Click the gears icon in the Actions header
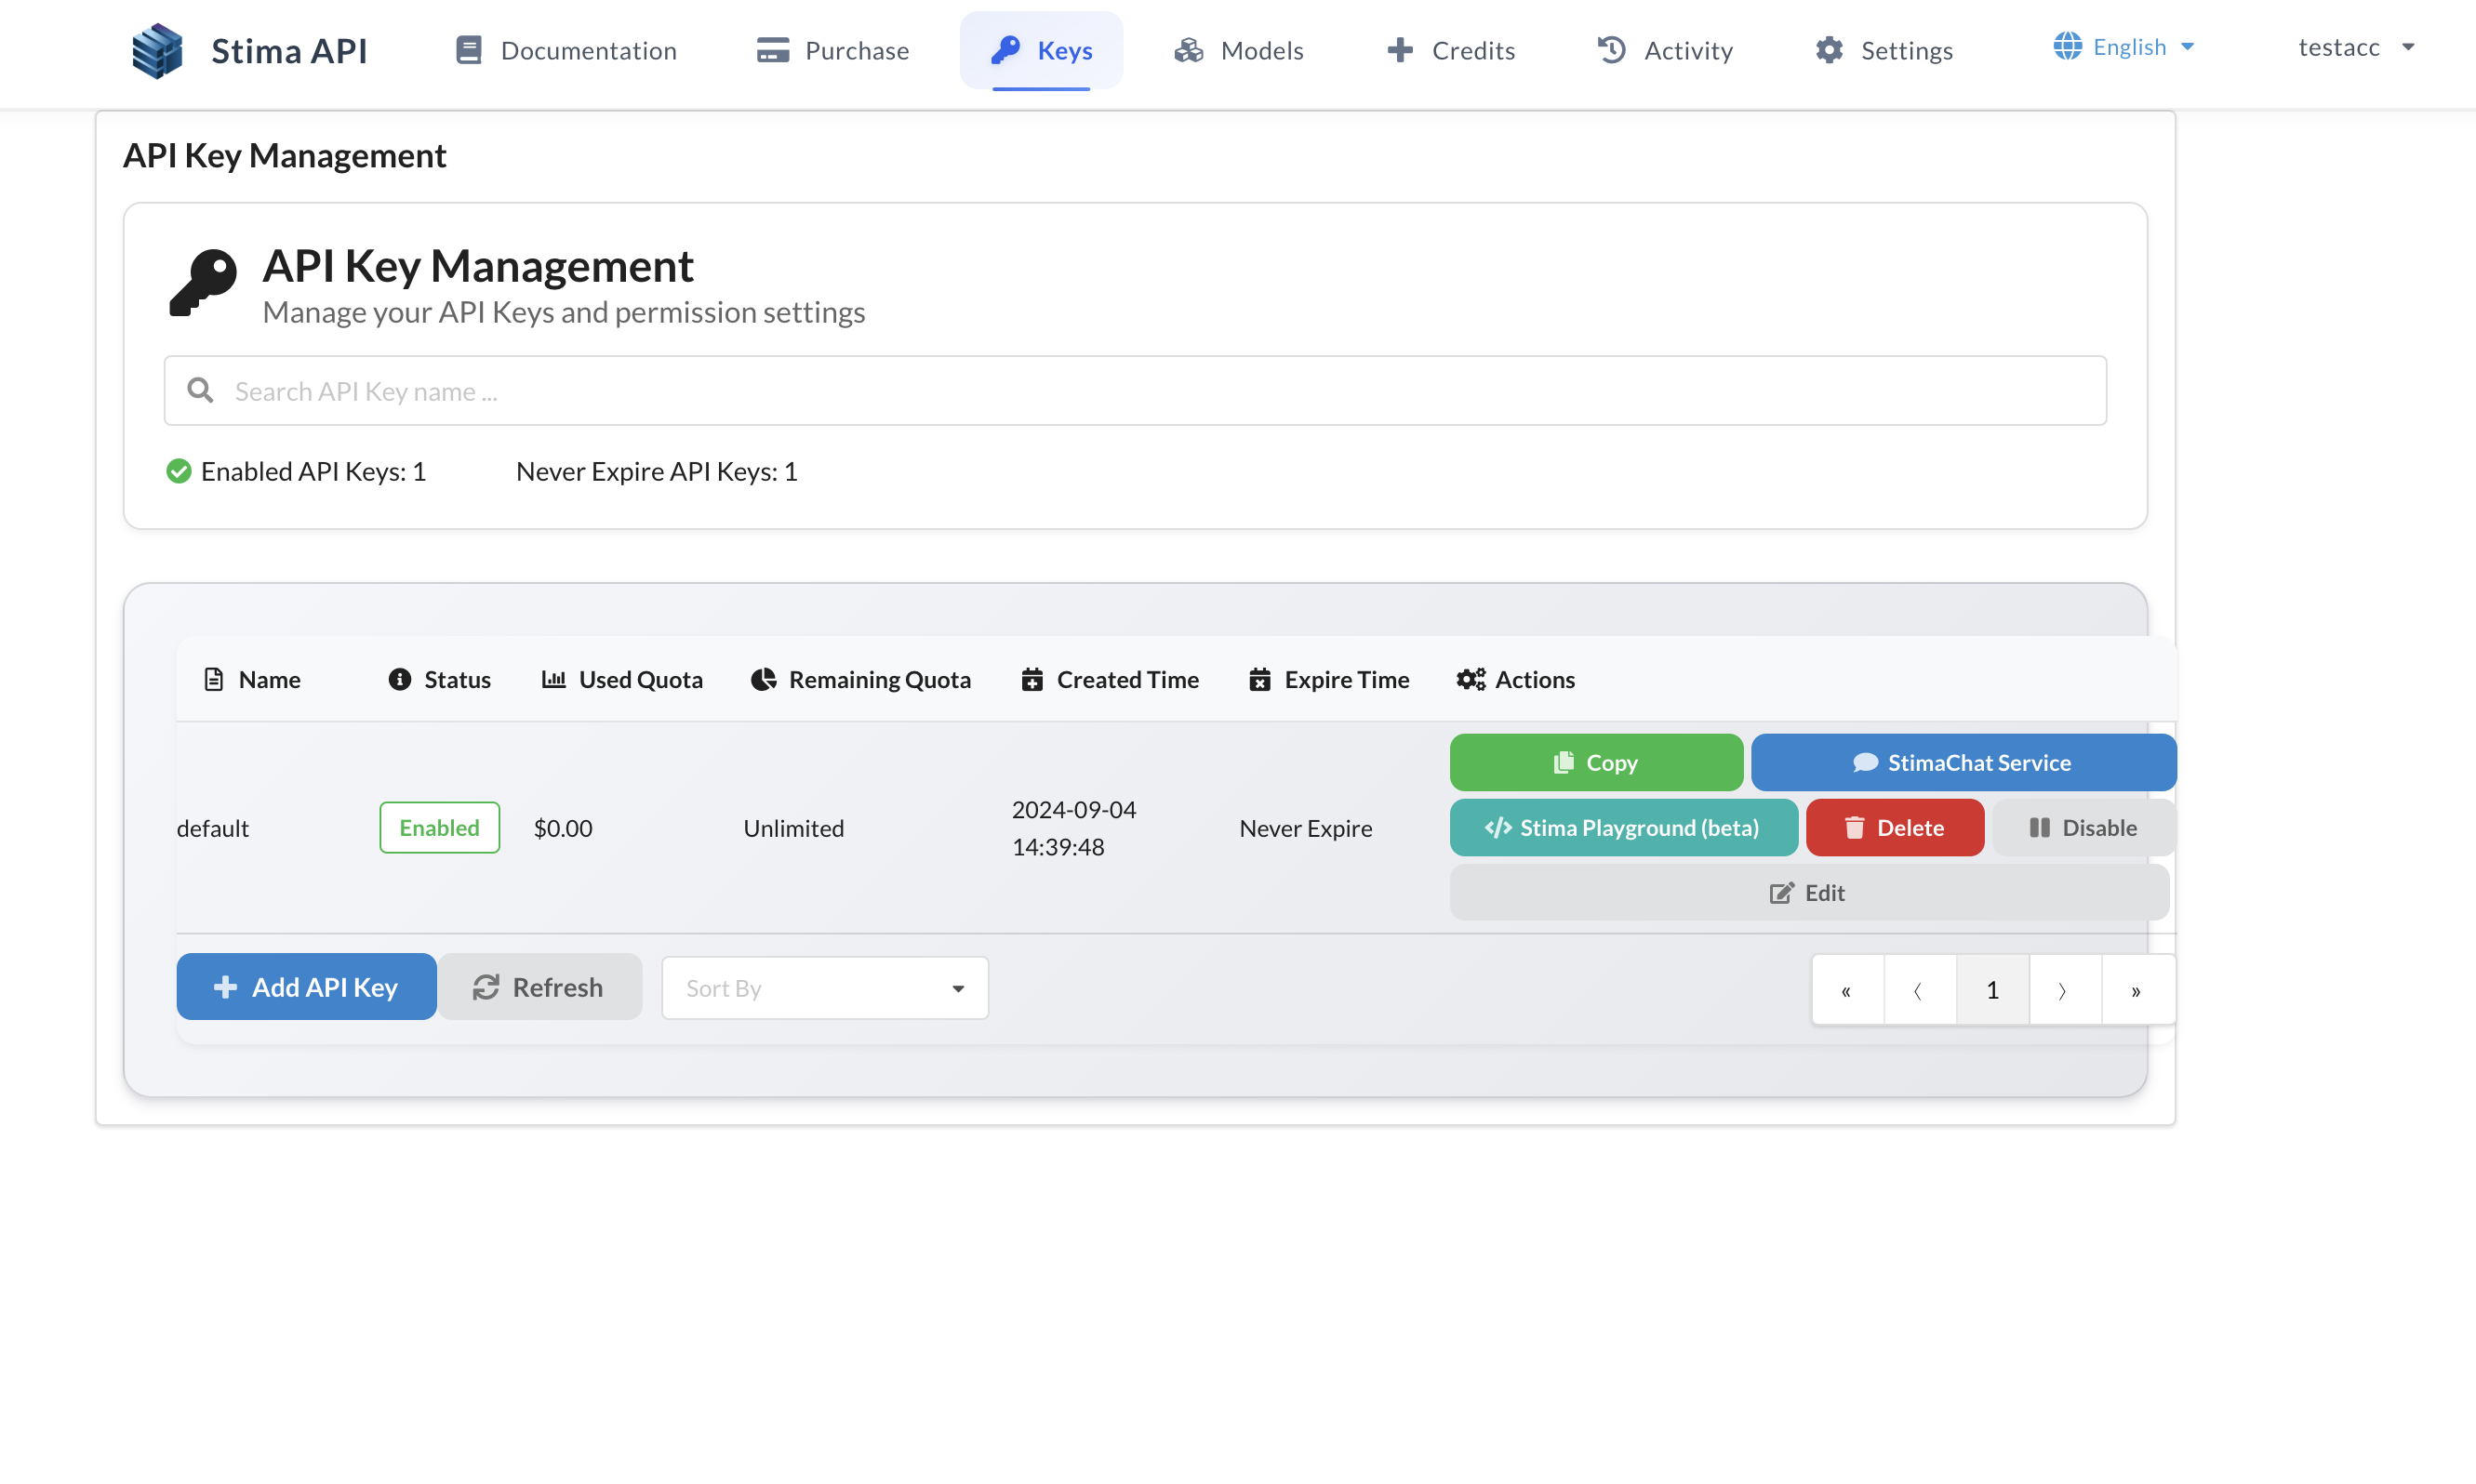The width and height of the screenshot is (2476, 1484). tap(1470, 679)
